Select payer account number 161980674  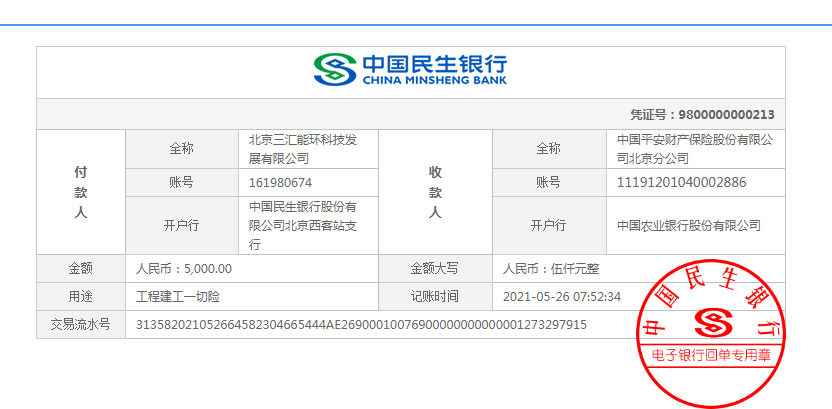[280, 183]
